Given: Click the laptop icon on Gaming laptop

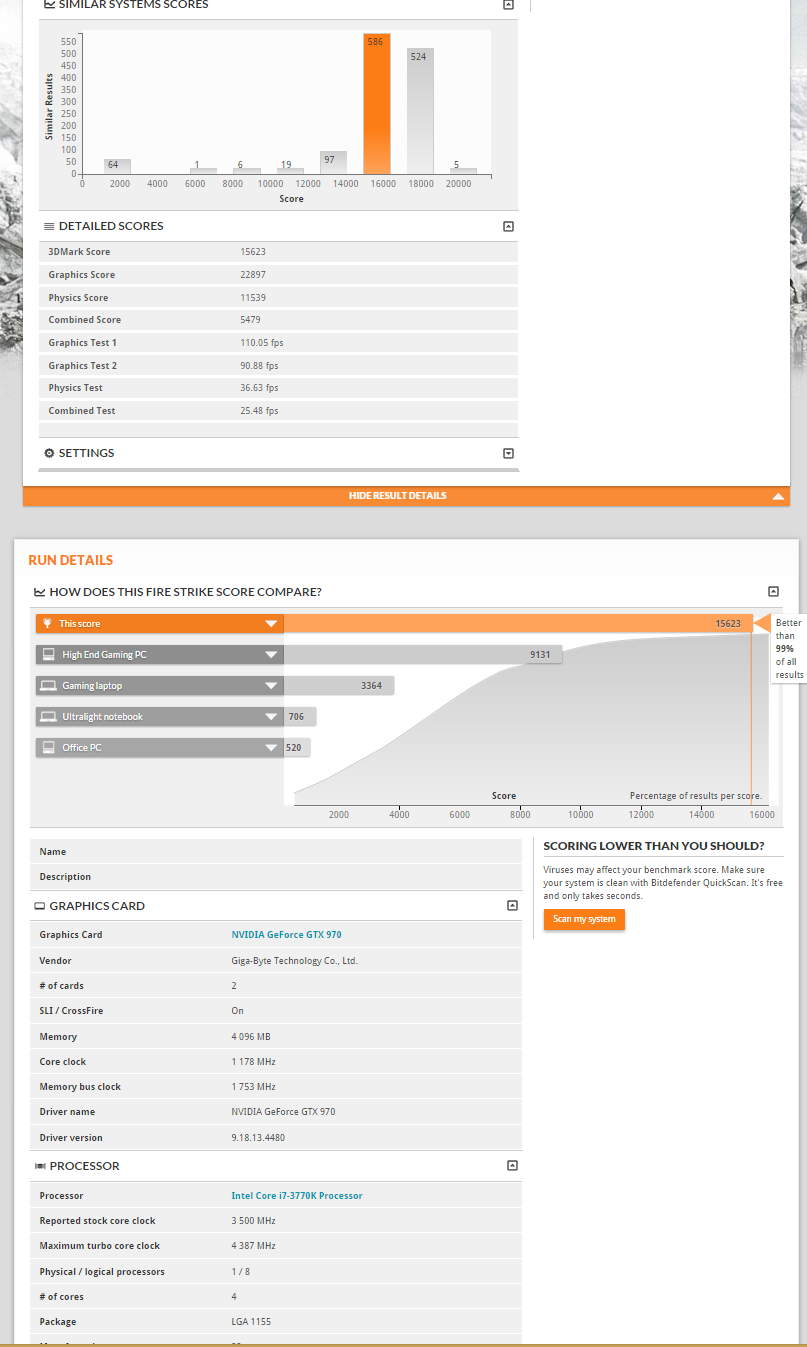Looking at the screenshot, I should click(x=47, y=686).
